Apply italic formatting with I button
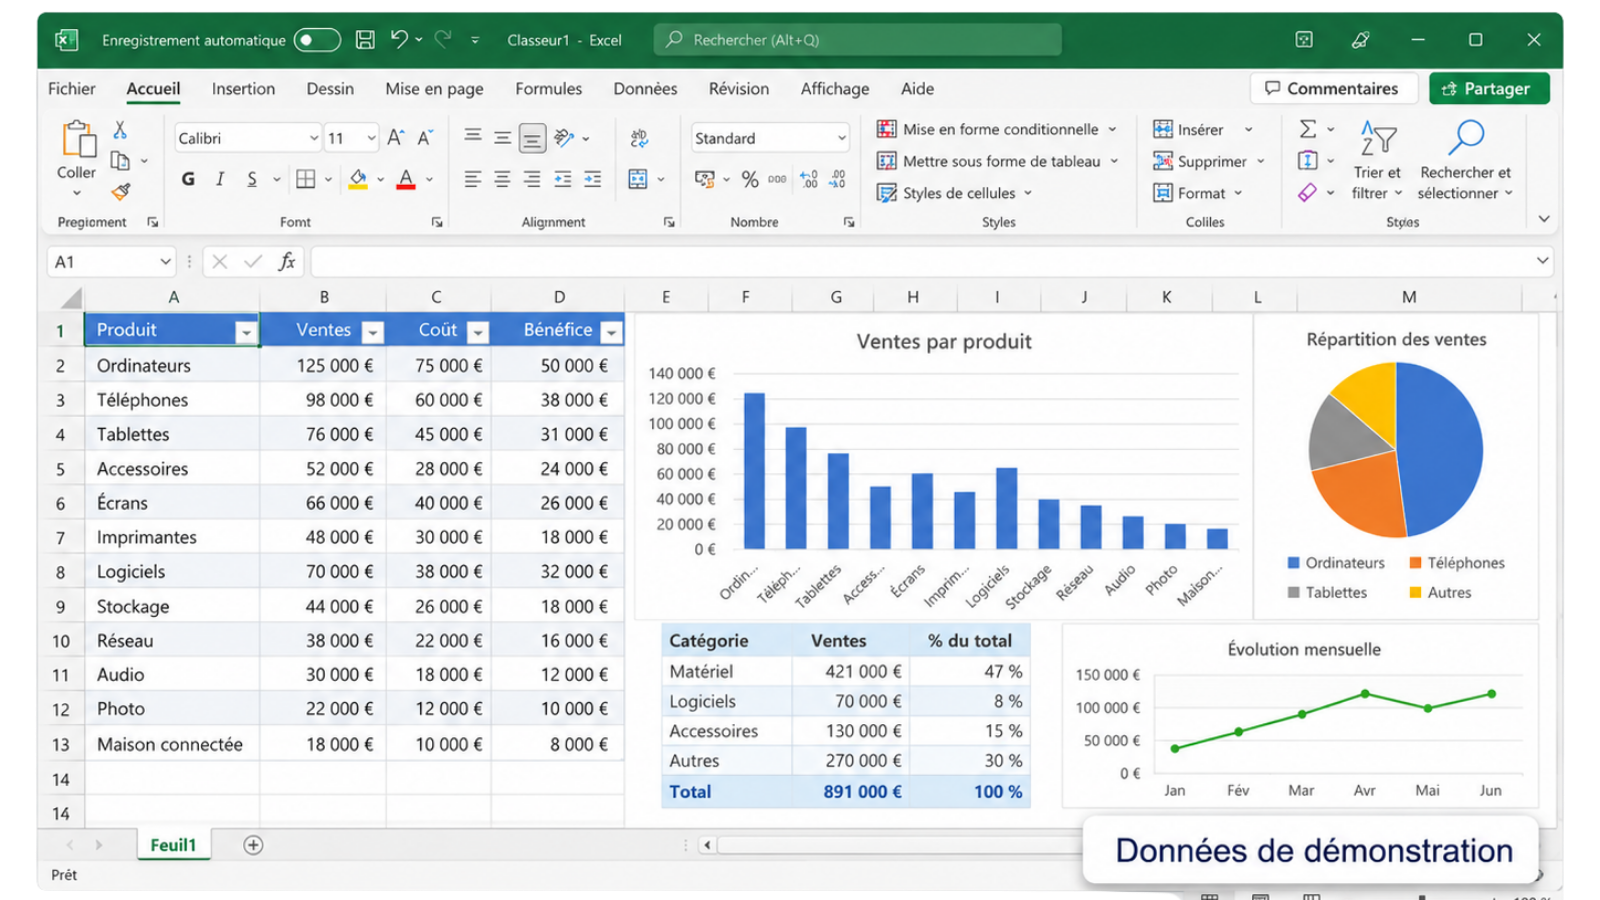 click(x=220, y=179)
